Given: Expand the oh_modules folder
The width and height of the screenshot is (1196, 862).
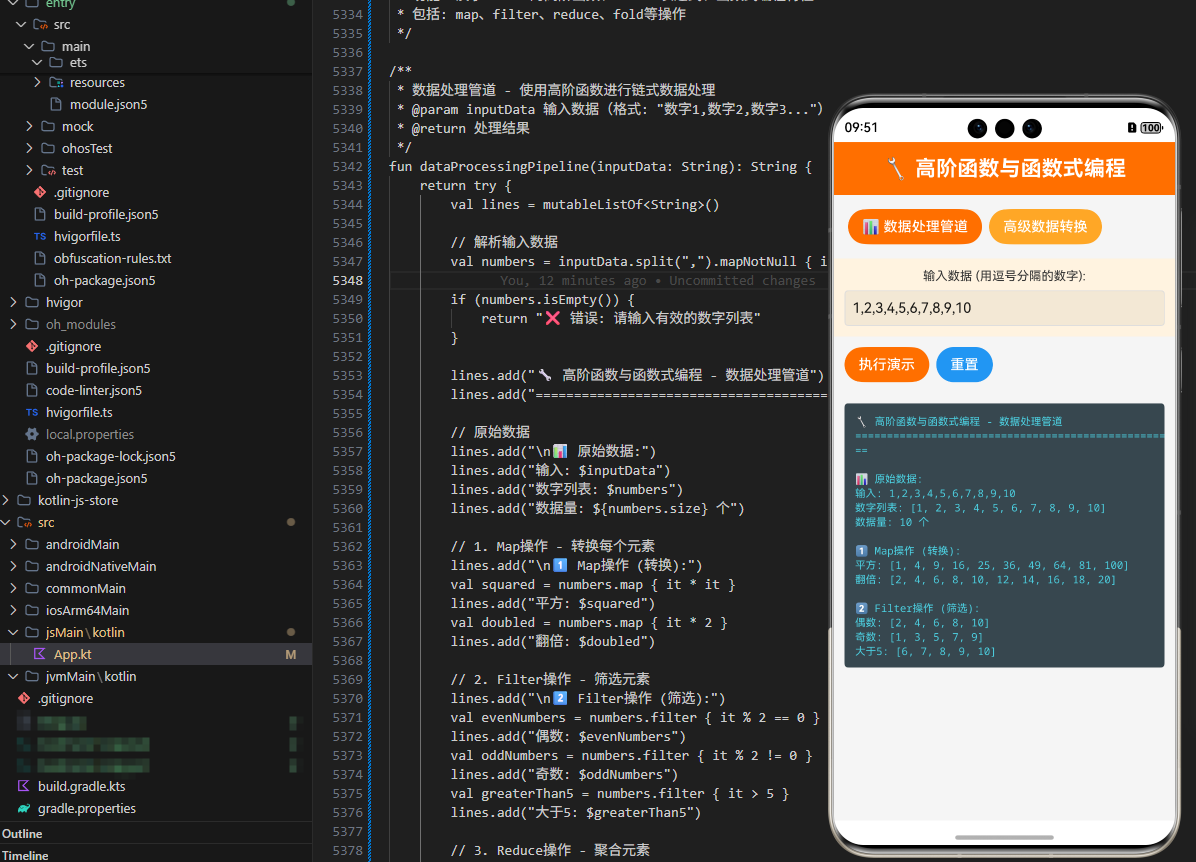Looking at the screenshot, I should (x=13, y=324).
